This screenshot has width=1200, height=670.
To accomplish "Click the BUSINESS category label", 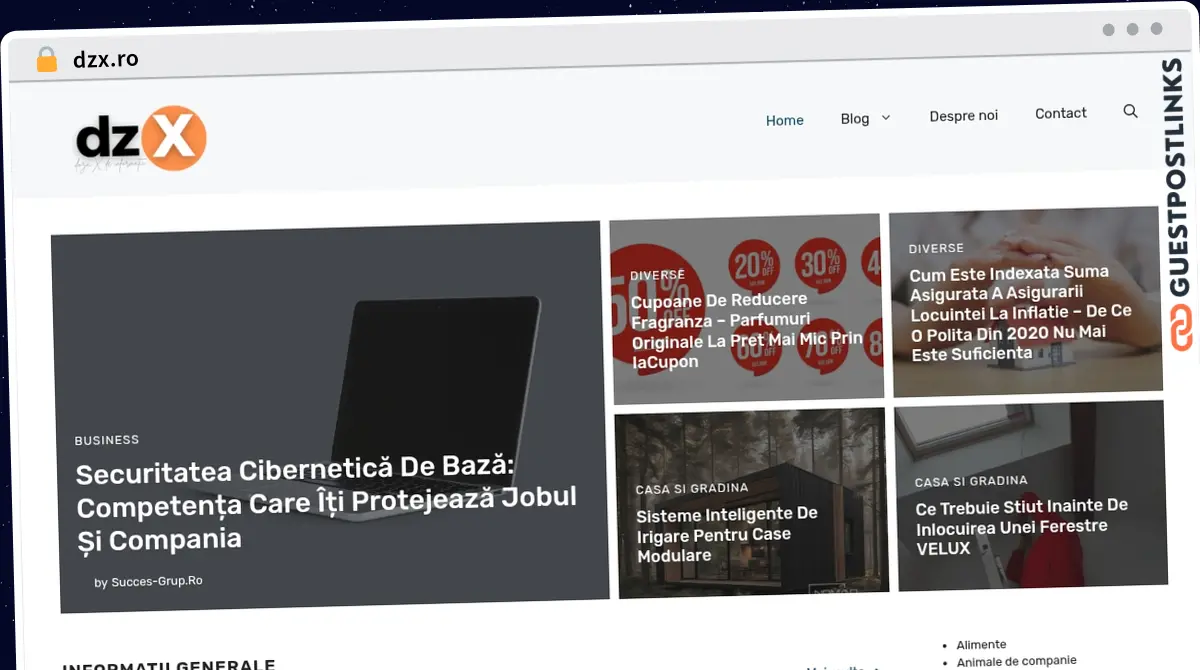I will [107, 440].
